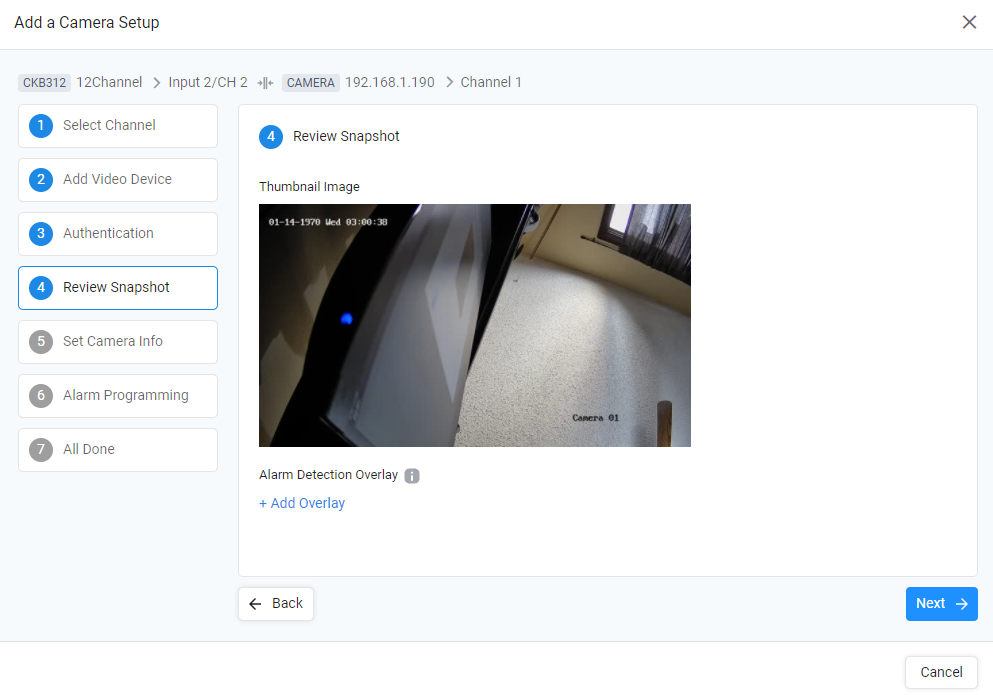Open the Alarm Programming step
993x695 pixels.
[118, 395]
